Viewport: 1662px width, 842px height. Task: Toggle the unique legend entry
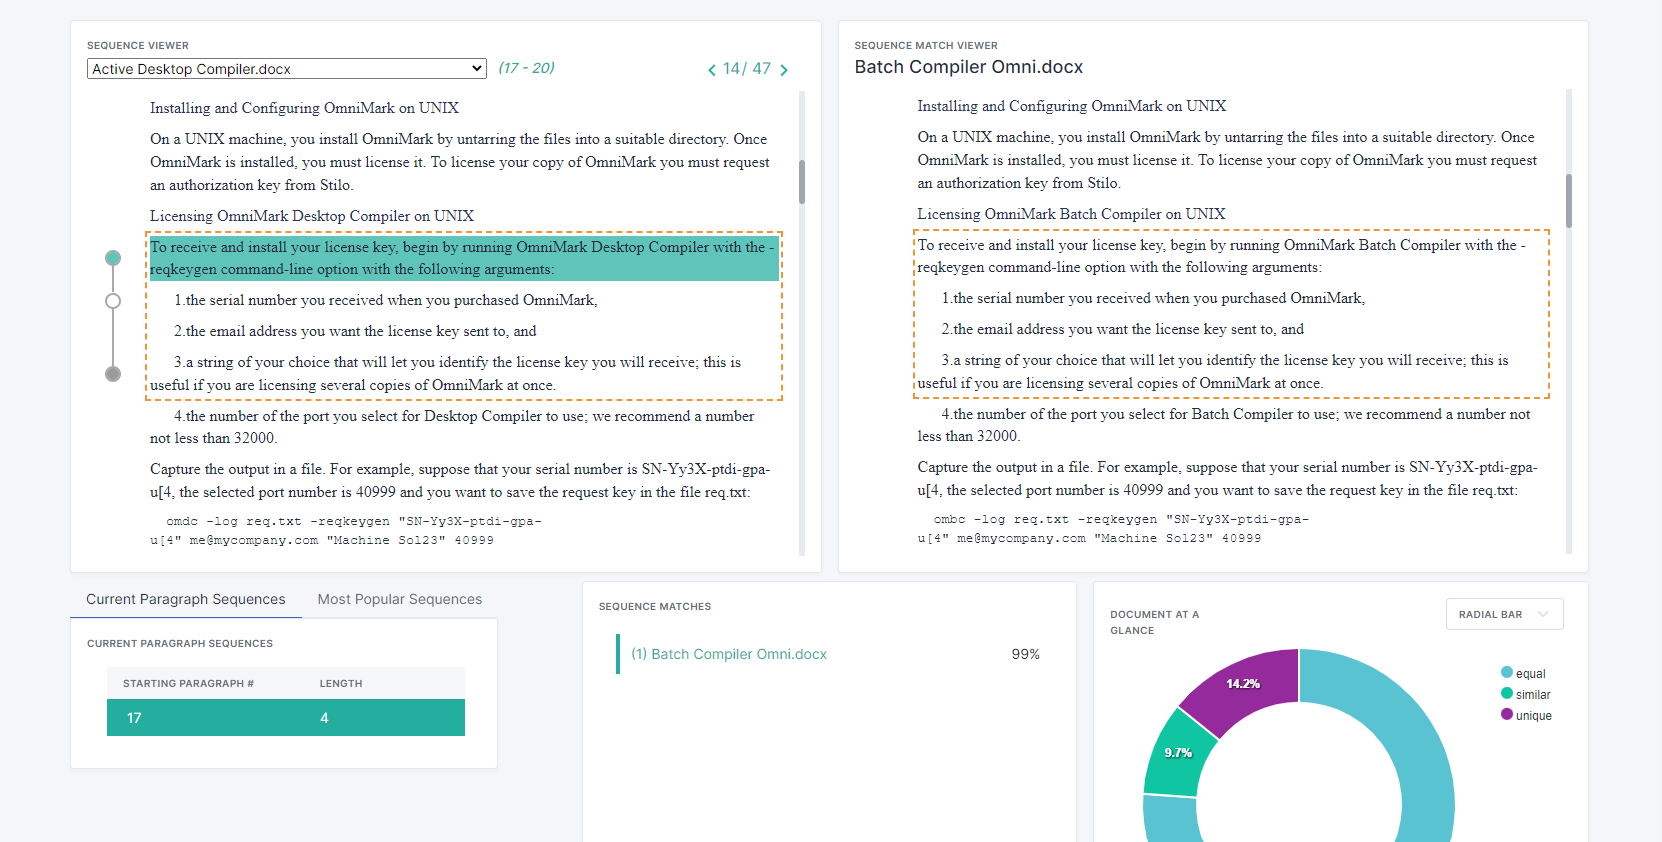1526,715
